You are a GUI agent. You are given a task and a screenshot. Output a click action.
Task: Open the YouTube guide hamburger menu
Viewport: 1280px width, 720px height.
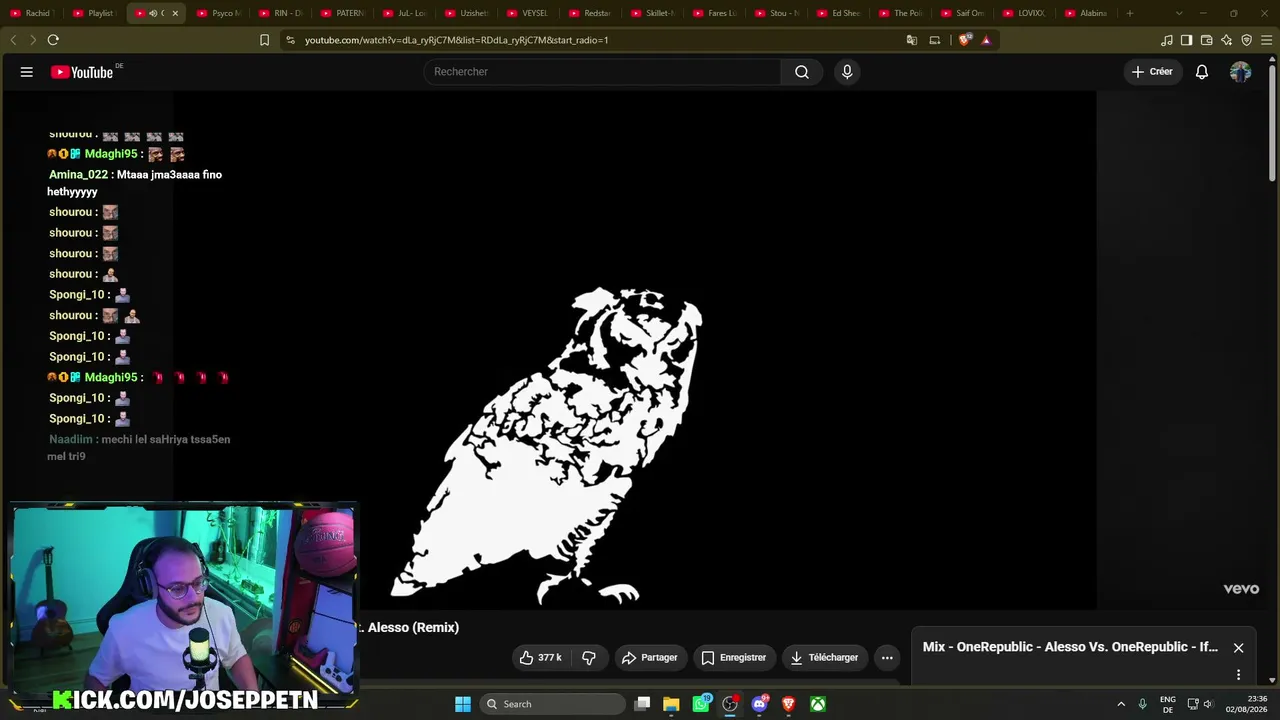pos(27,72)
